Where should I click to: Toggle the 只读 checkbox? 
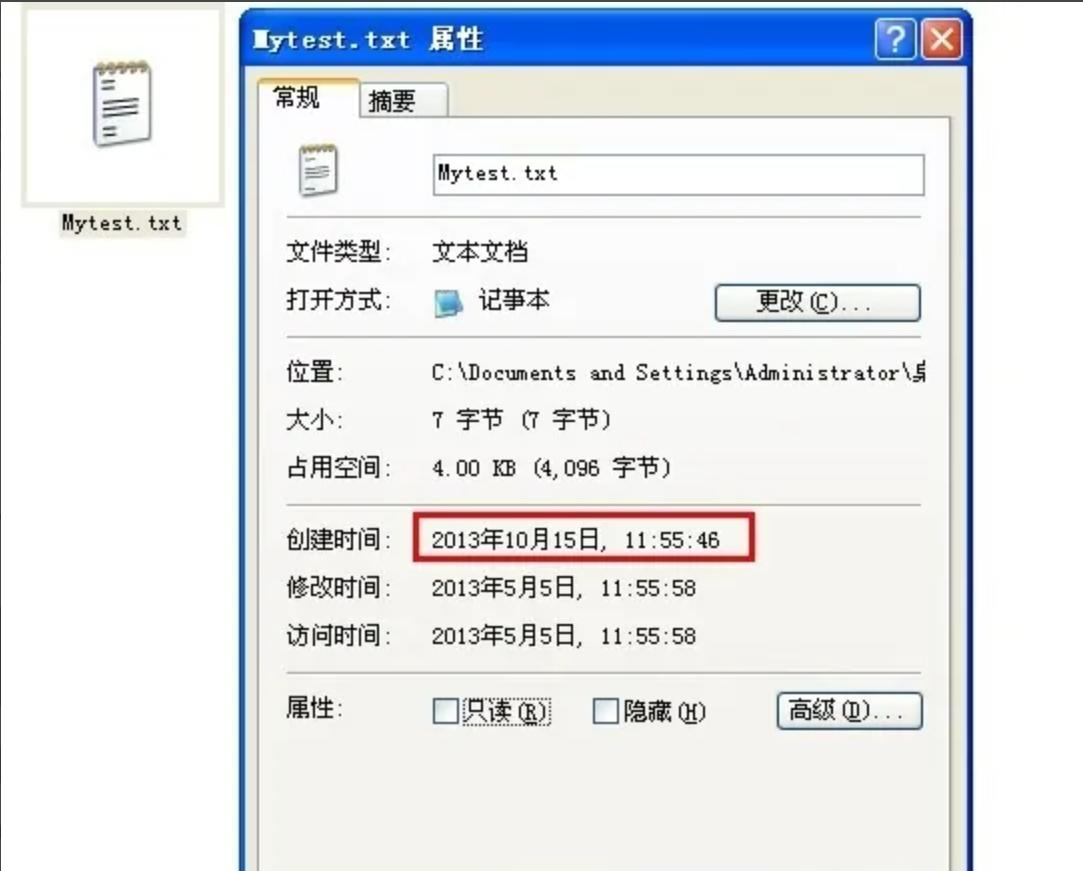pyautogui.click(x=445, y=711)
